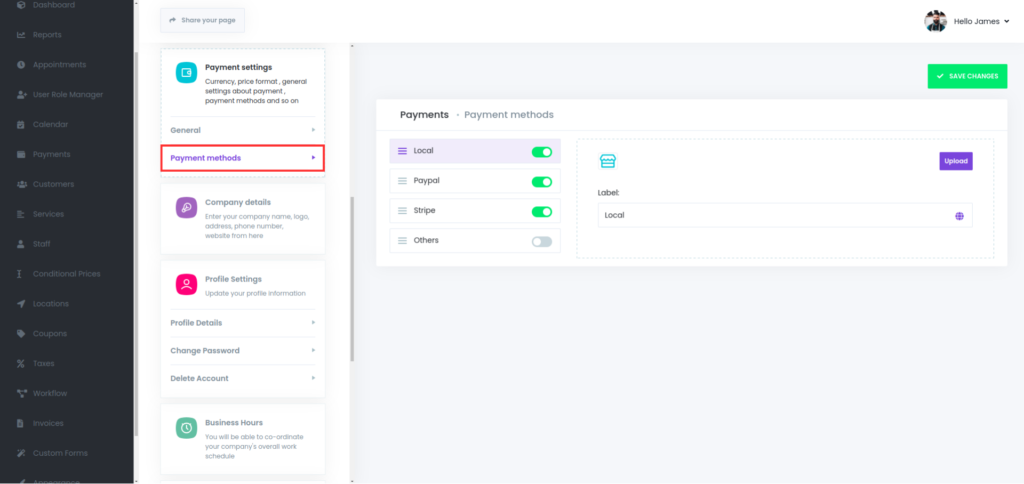Open Appointments in the sidebar menu
The width and height of the screenshot is (1024, 484).
59,65
